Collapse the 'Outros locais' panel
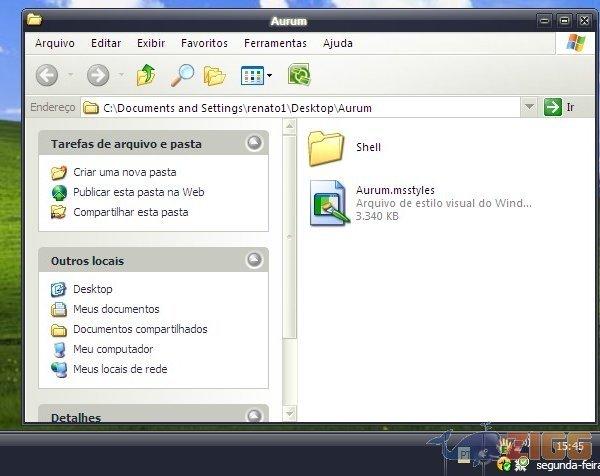Viewport: 600px width, 476px height. click(x=254, y=260)
